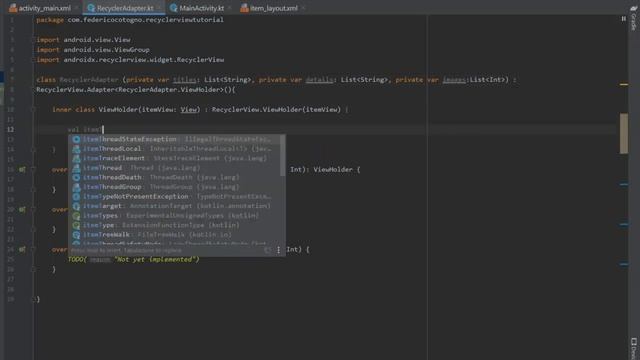Click the details parameter in the constructor

click(319, 80)
